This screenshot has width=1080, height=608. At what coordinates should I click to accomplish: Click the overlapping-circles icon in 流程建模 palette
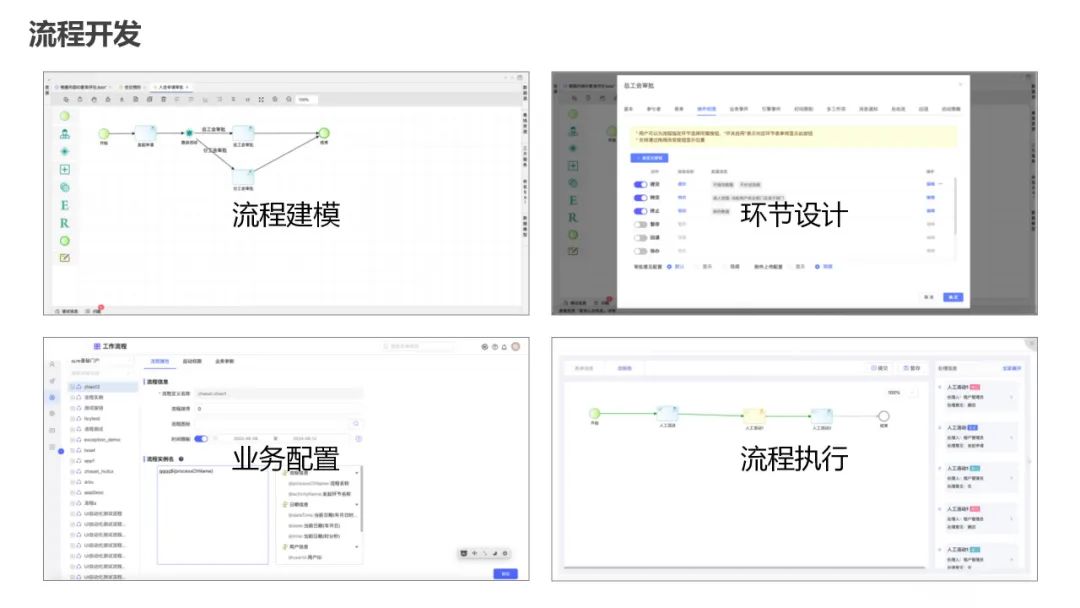tap(65, 187)
